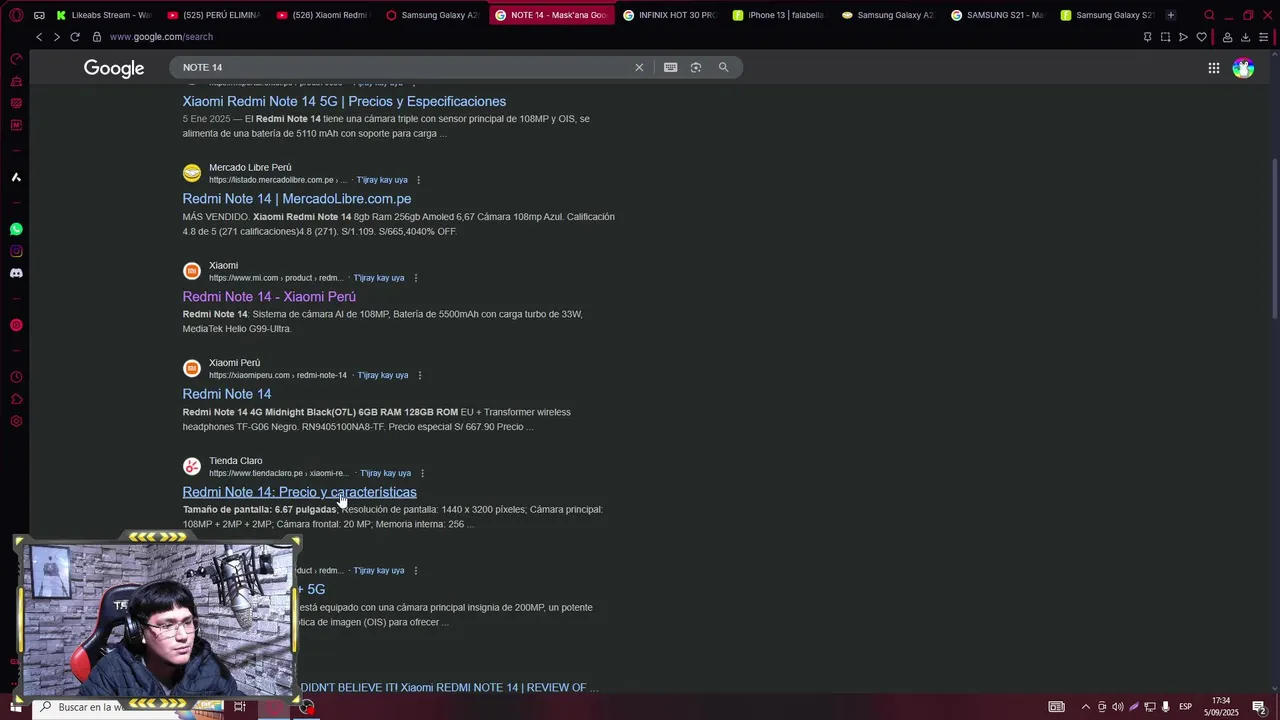Switch to Likeabs Stream tab
The width and height of the screenshot is (1280, 720).
click(102, 15)
